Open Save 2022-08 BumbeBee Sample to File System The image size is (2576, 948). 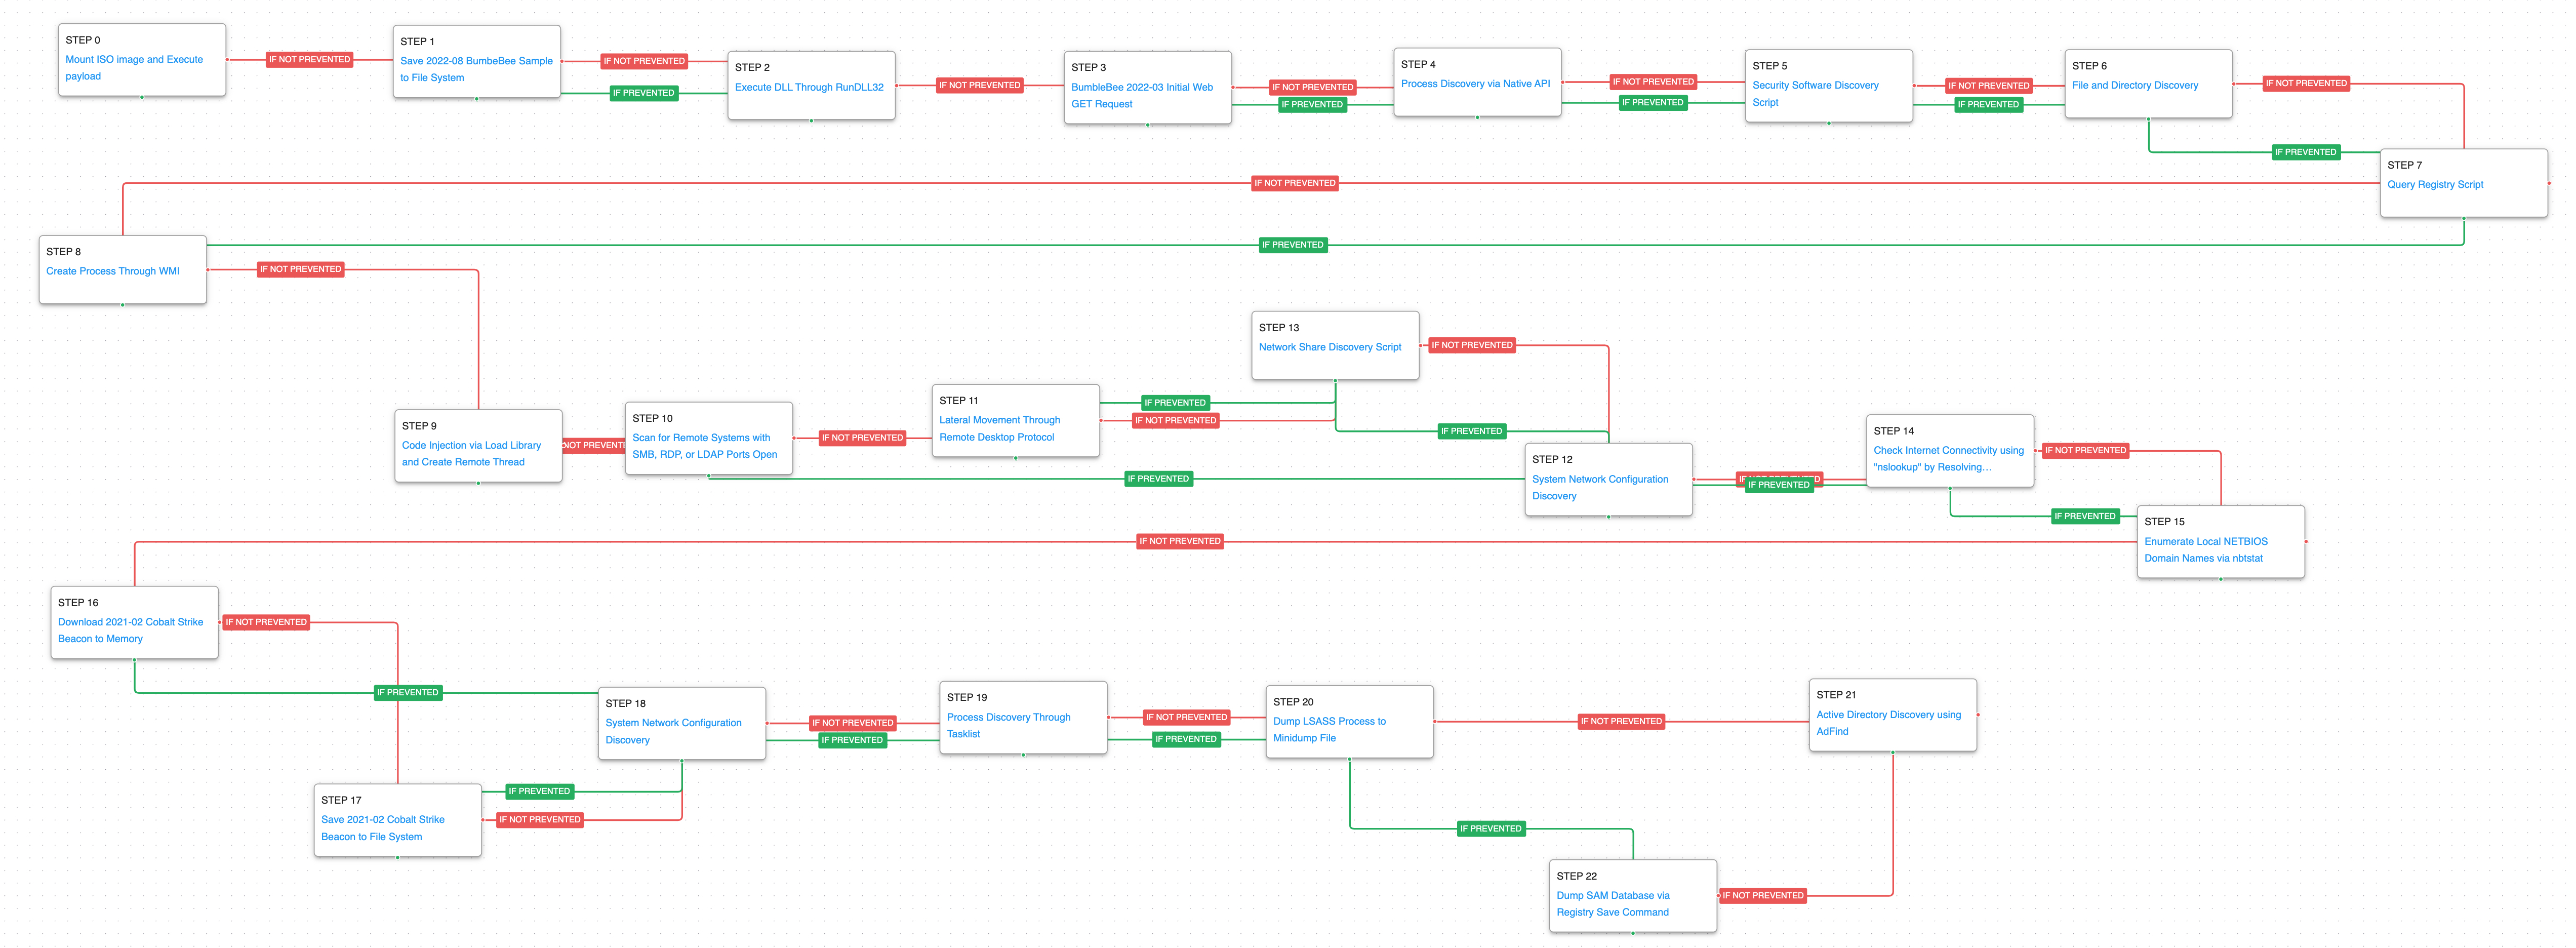click(476, 61)
